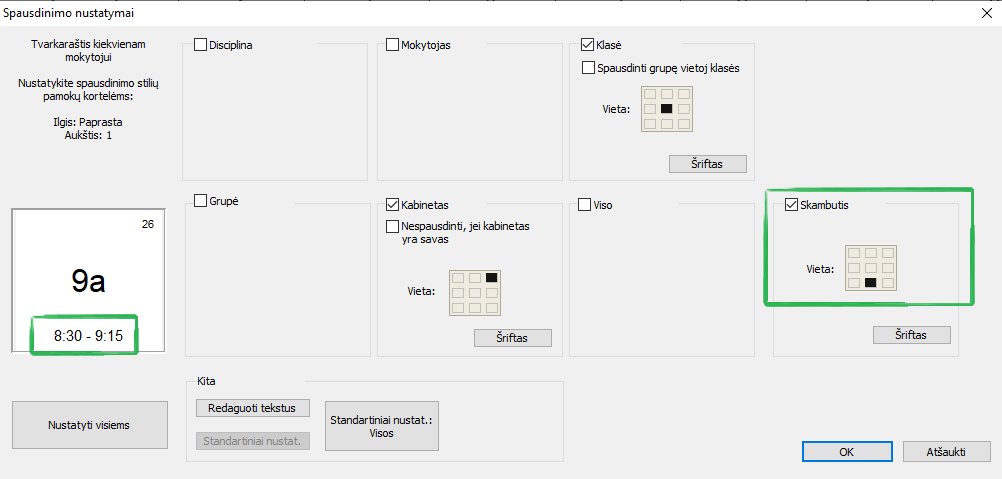Enable the Grupė checkbox
The image size is (1002, 479).
[201, 201]
